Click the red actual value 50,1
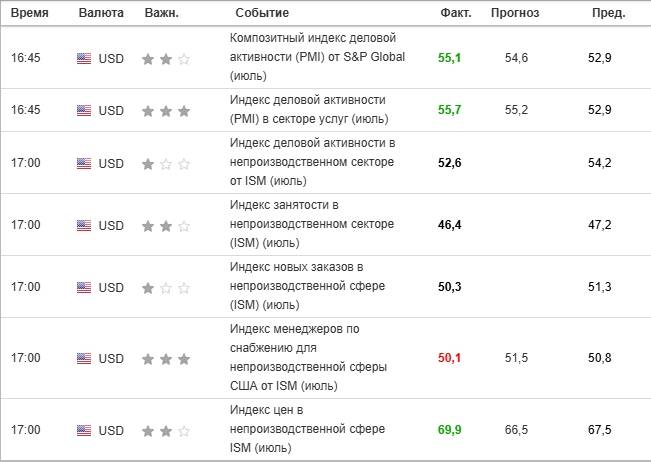The width and height of the screenshot is (651, 462). pyautogui.click(x=450, y=358)
